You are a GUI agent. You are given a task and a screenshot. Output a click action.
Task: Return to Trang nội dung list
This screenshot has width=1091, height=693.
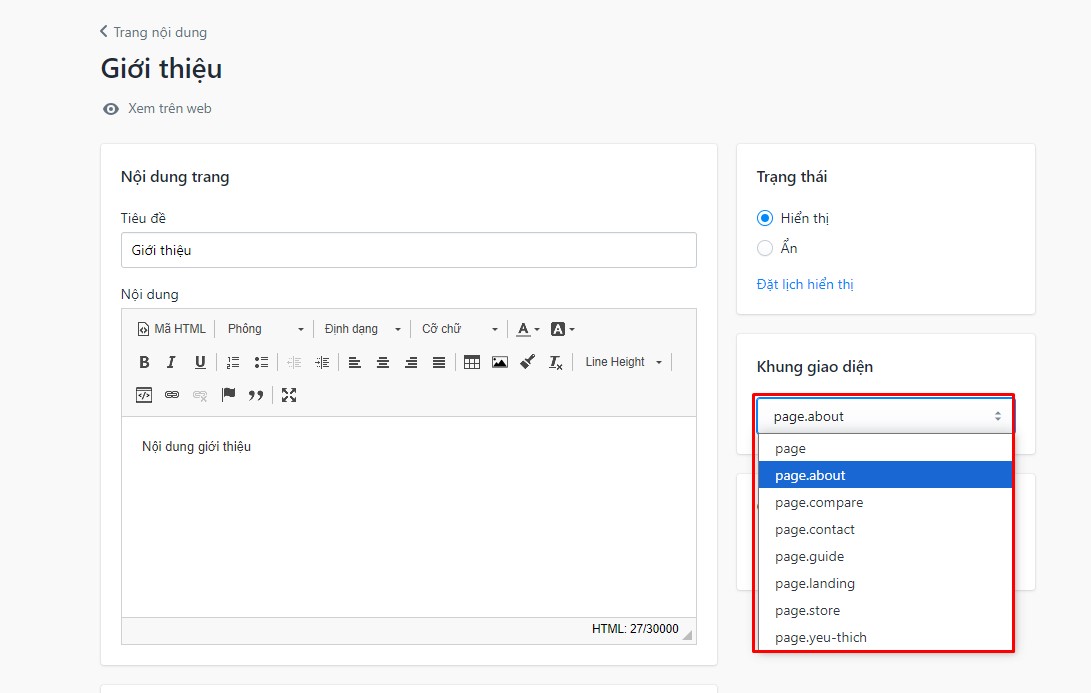pos(160,32)
